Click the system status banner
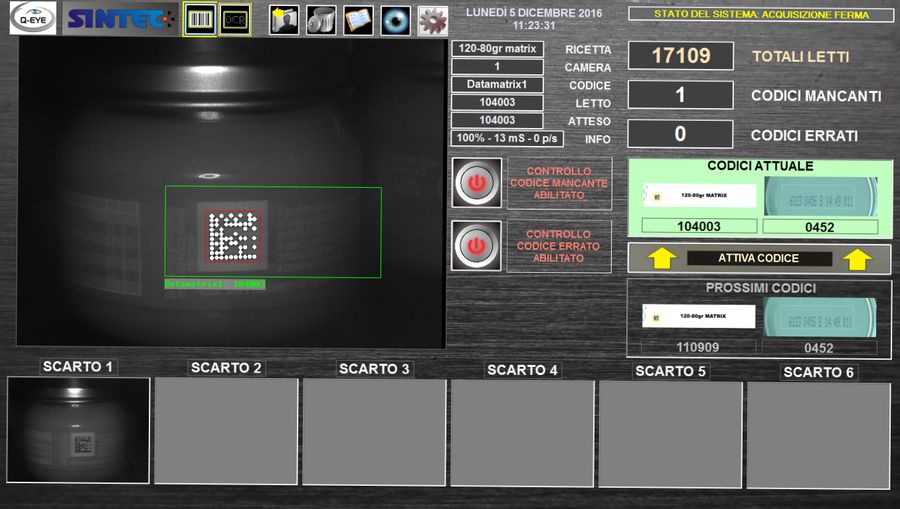The image size is (900, 509). click(761, 14)
